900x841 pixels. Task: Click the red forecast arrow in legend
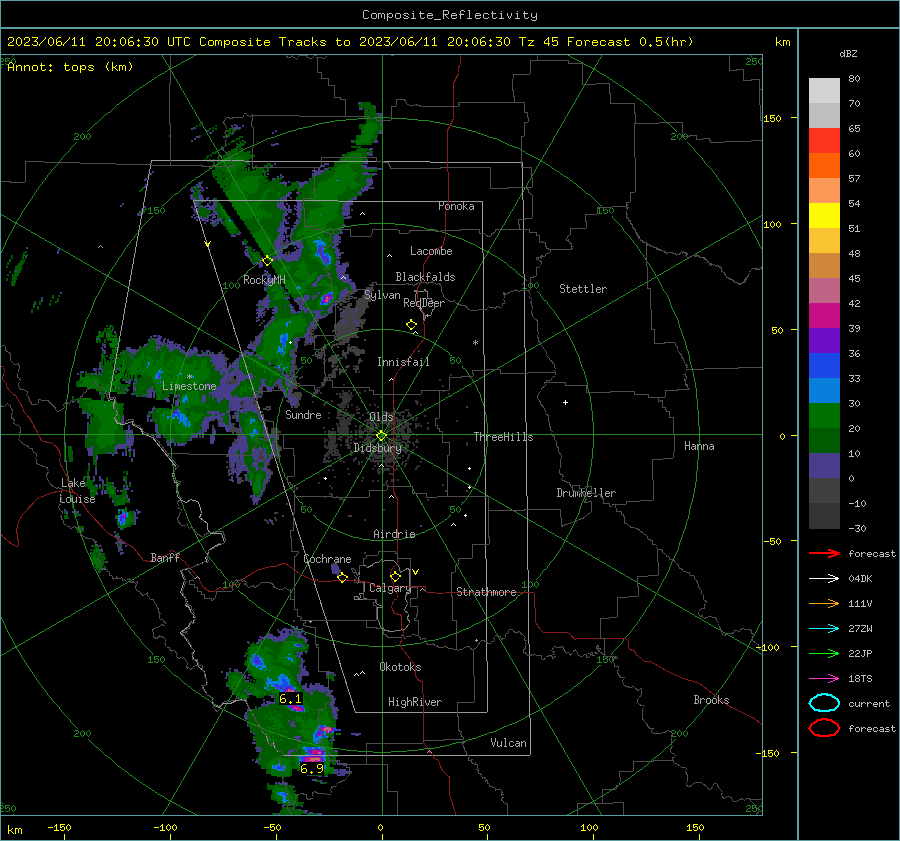coord(824,553)
